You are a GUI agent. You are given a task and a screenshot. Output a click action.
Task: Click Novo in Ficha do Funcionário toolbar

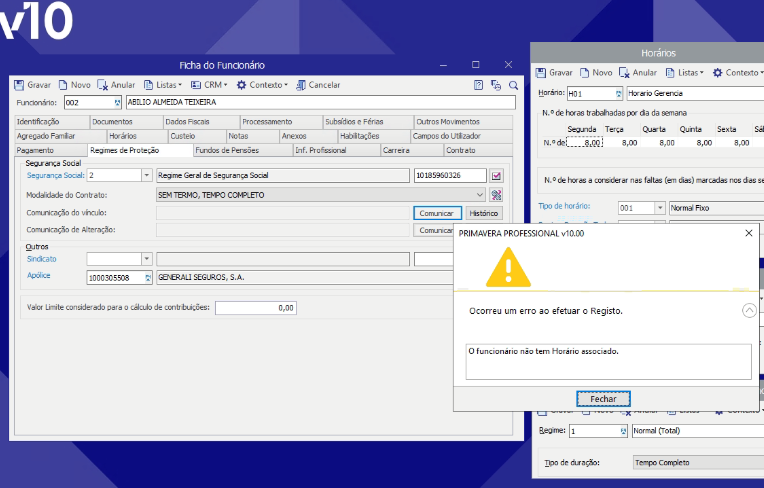point(74,85)
